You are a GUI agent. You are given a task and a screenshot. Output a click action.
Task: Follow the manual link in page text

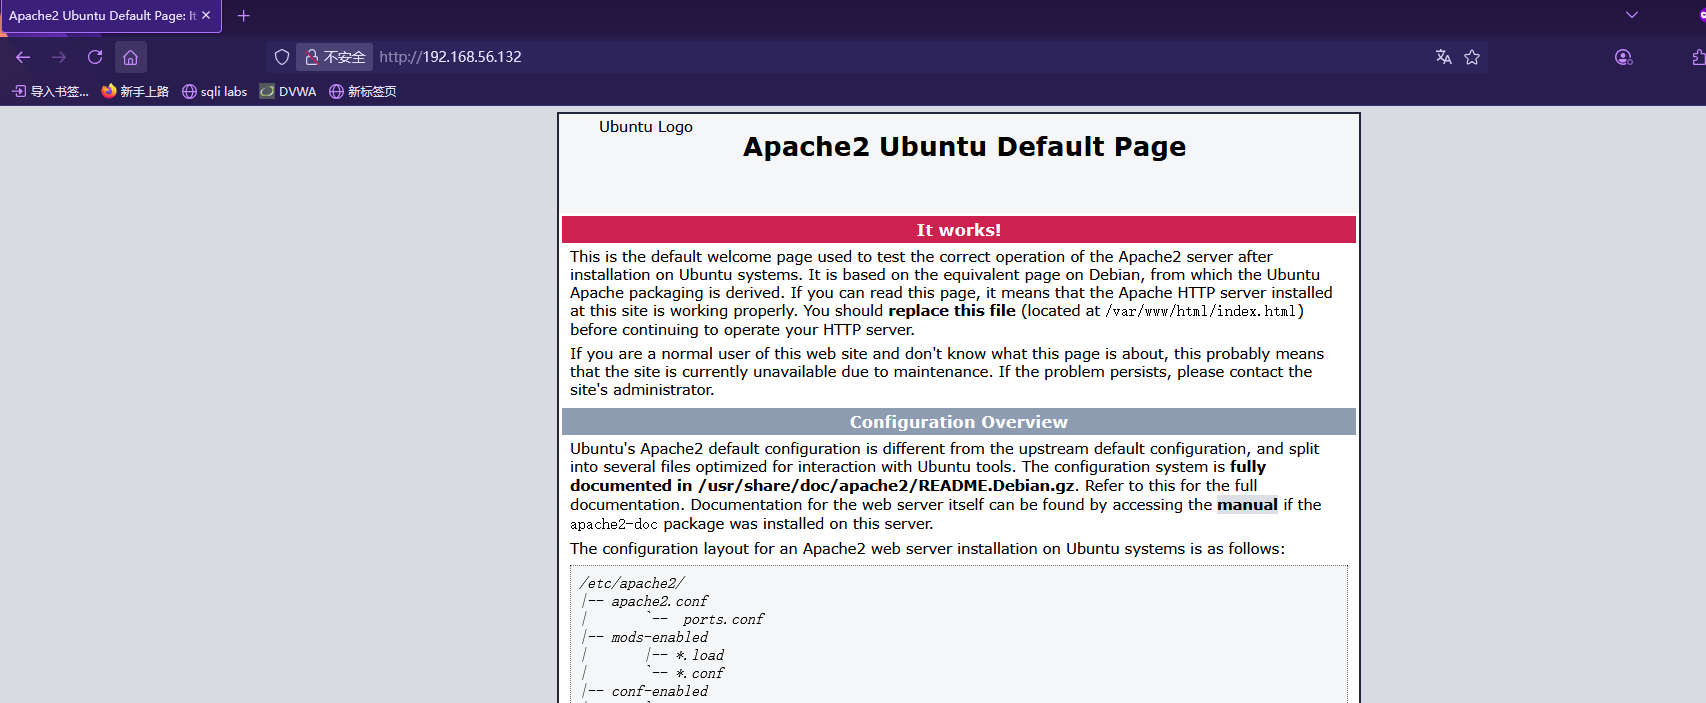[1246, 505]
